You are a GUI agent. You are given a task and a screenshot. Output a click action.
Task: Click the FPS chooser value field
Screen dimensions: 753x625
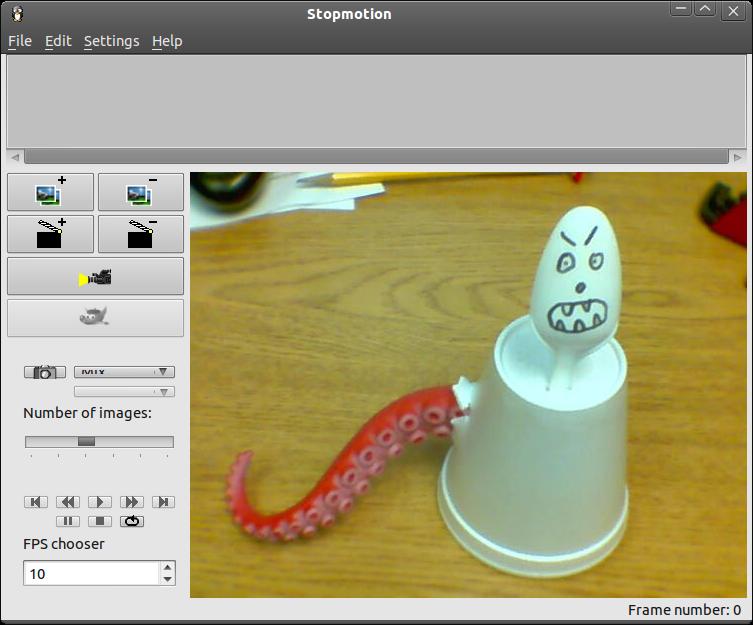91,573
